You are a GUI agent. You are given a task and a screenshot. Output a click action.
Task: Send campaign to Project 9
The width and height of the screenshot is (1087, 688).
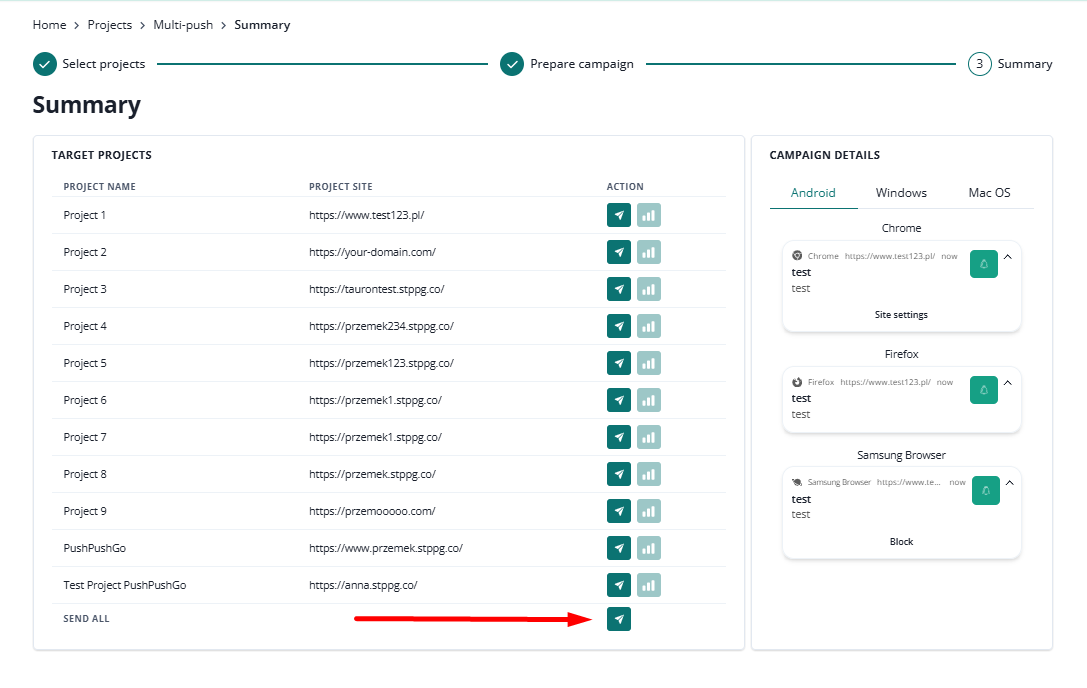619,511
